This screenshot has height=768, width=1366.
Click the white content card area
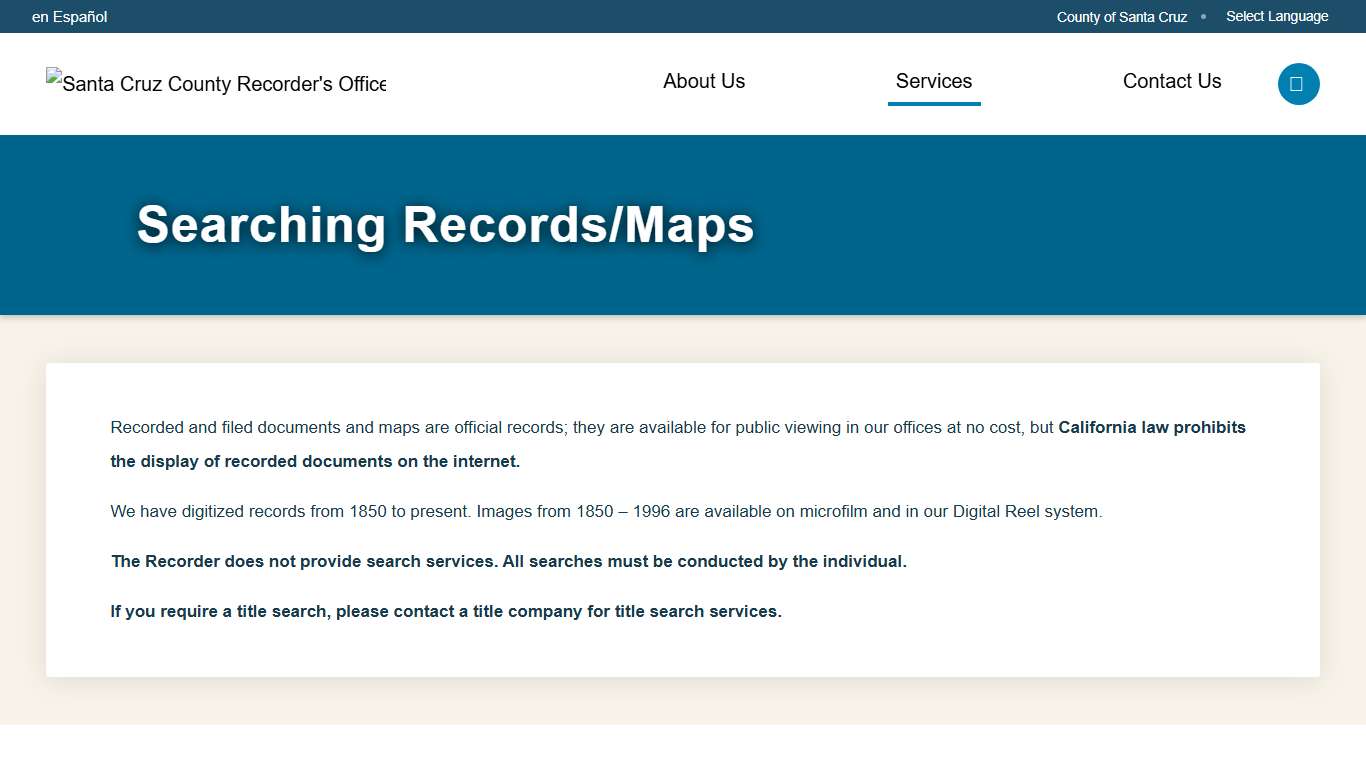683,520
